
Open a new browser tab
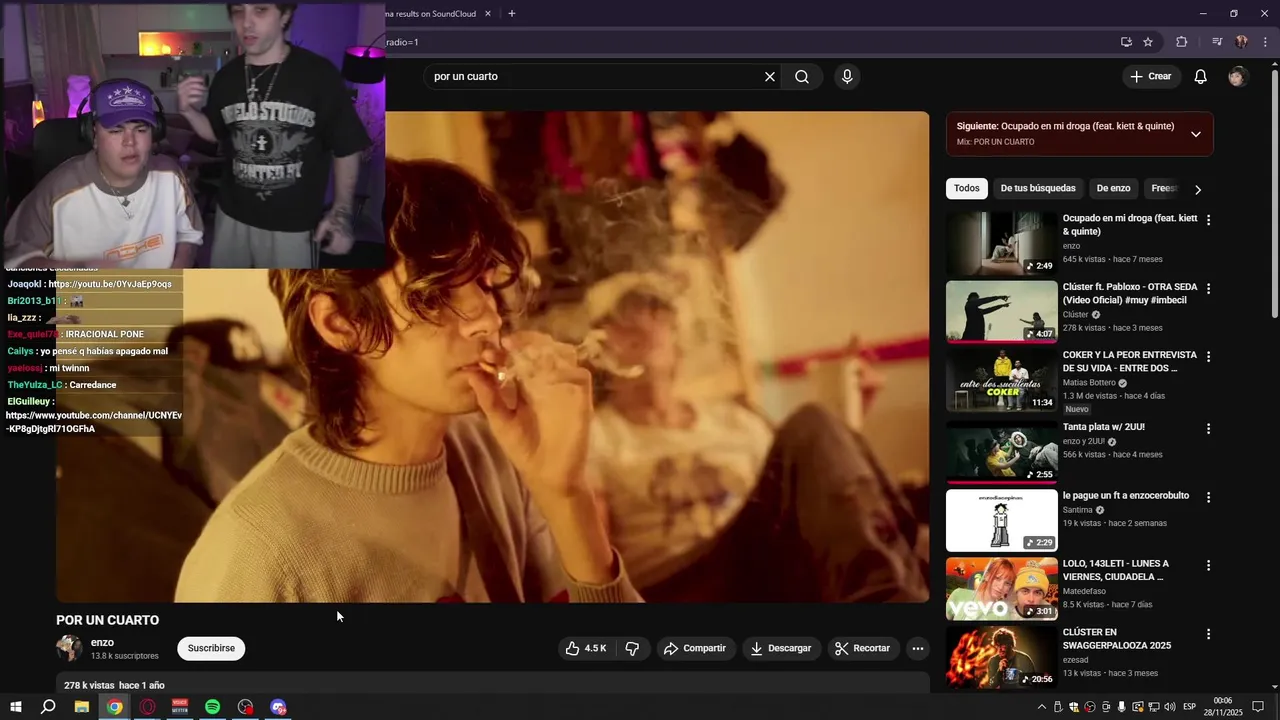point(512,14)
